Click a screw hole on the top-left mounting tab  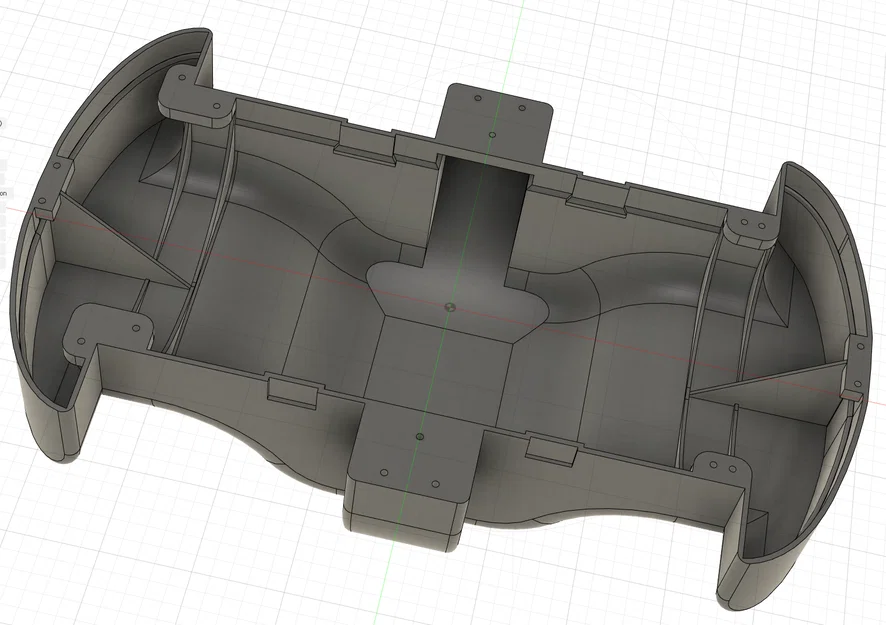coord(182,77)
